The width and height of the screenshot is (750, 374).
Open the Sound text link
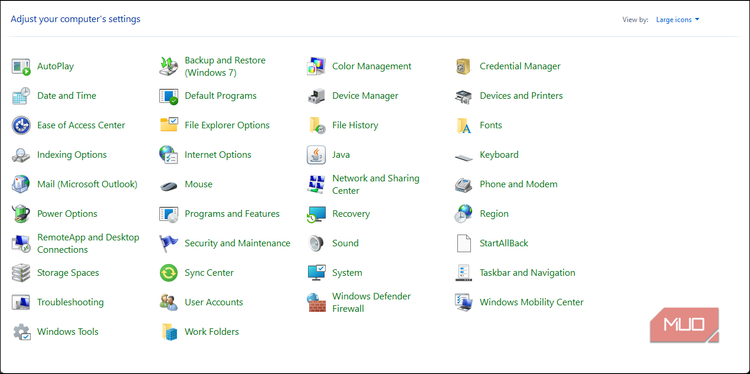pyautogui.click(x=345, y=243)
